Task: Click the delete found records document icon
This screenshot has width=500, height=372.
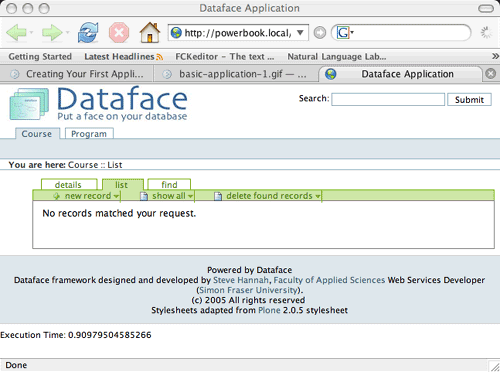Action: pyautogui.click(x=218, y=196)
